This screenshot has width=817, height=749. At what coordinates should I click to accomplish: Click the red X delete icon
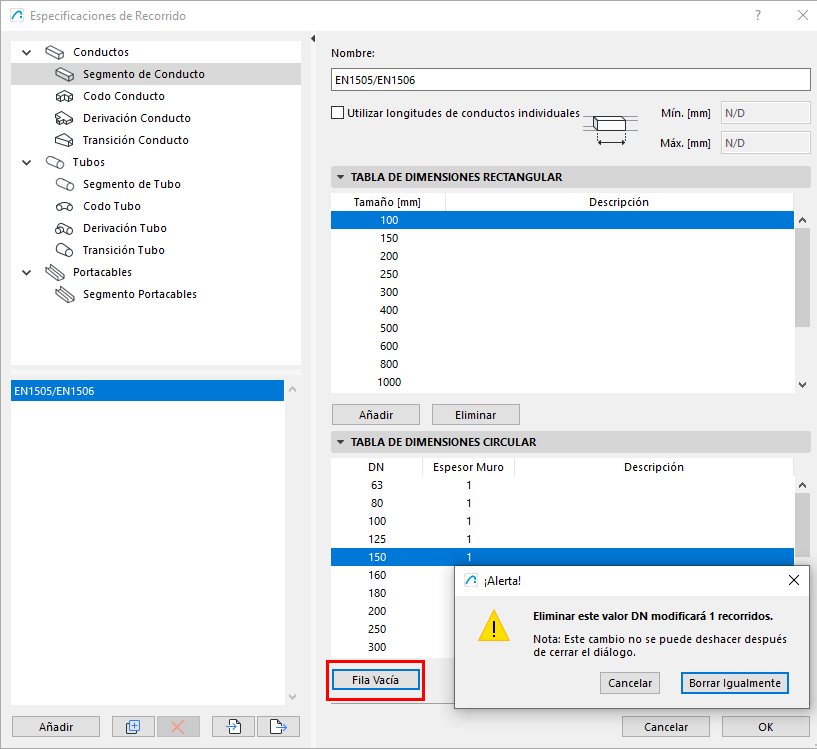click(x=178, y=727)
